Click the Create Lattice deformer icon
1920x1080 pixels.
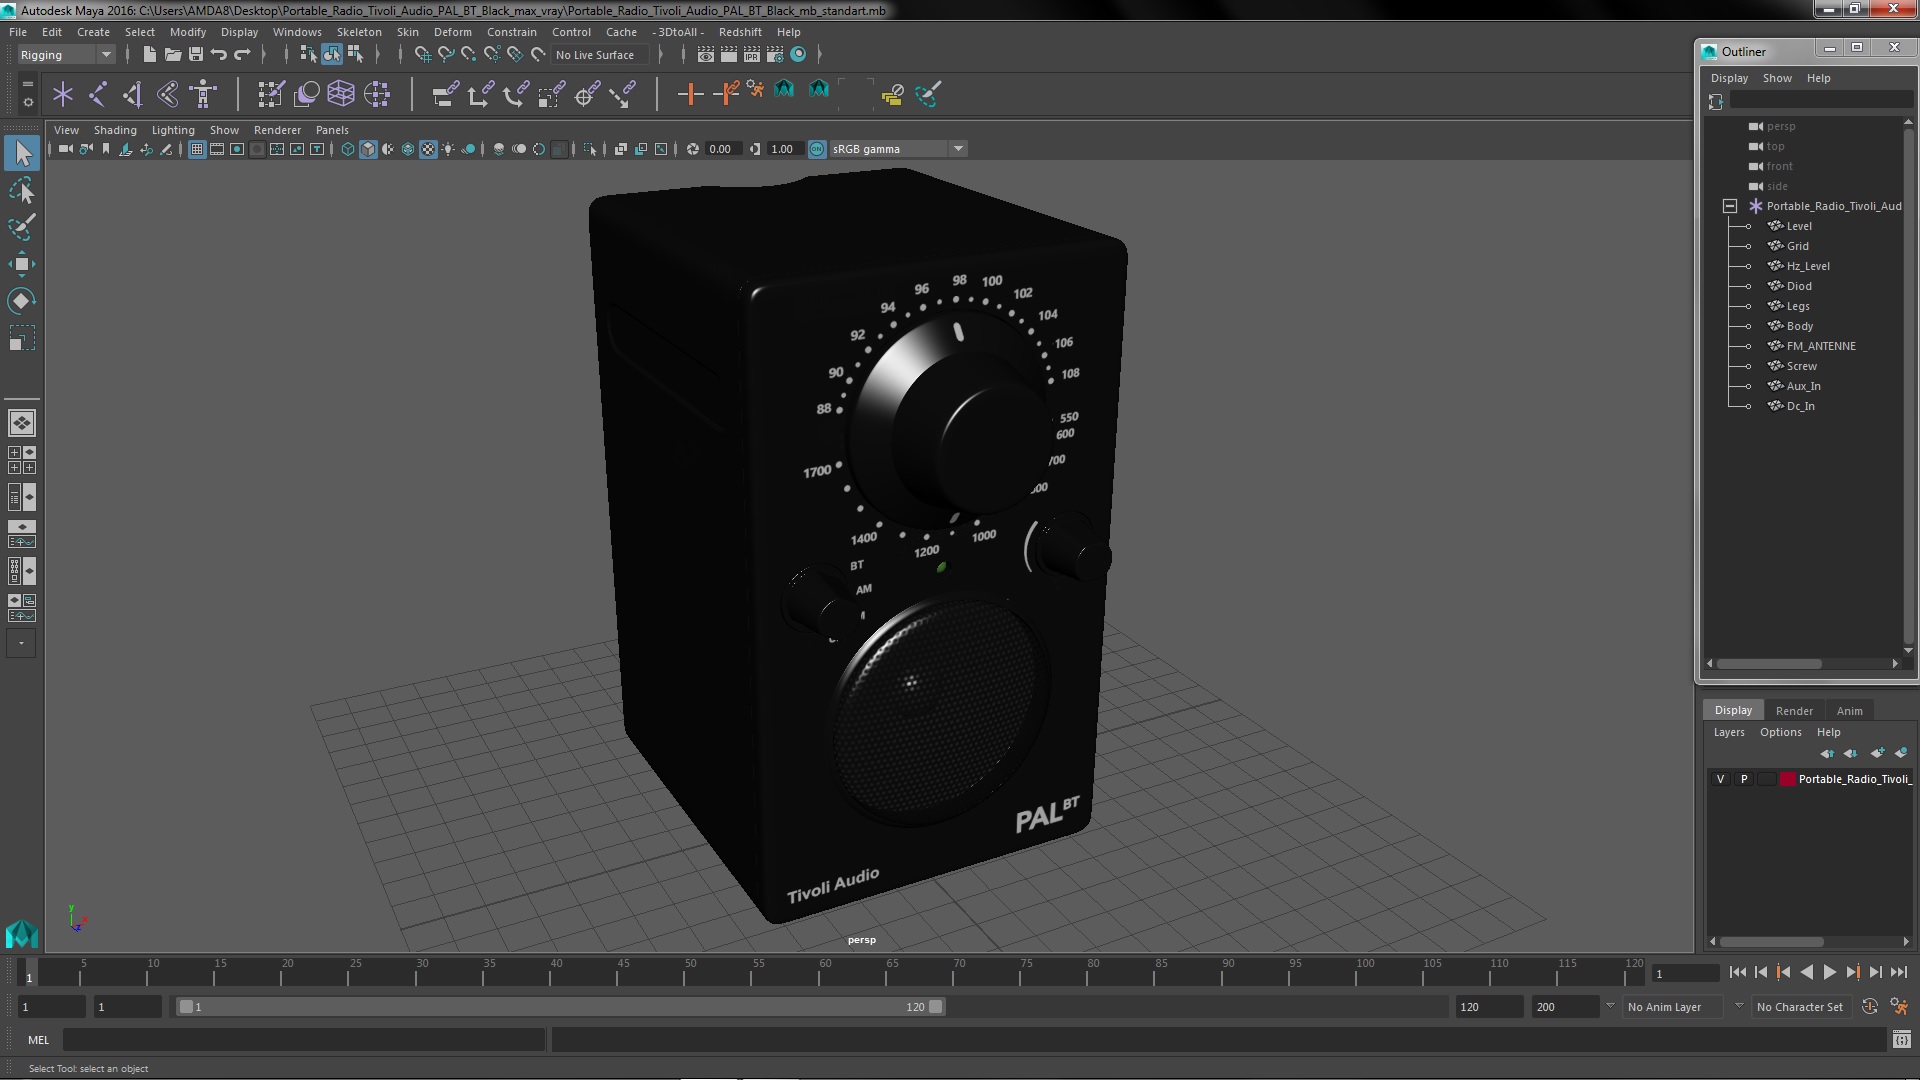(x=341, y=94)
